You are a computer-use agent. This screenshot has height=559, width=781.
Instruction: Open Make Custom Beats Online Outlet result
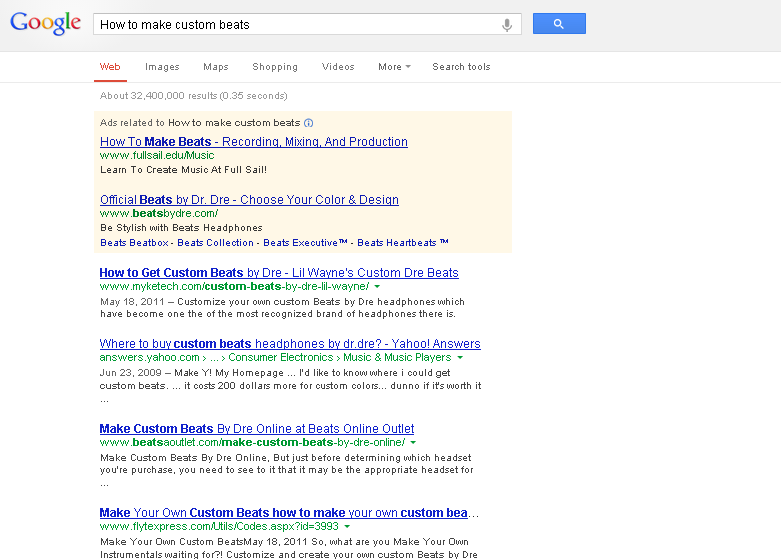point(257,429)
